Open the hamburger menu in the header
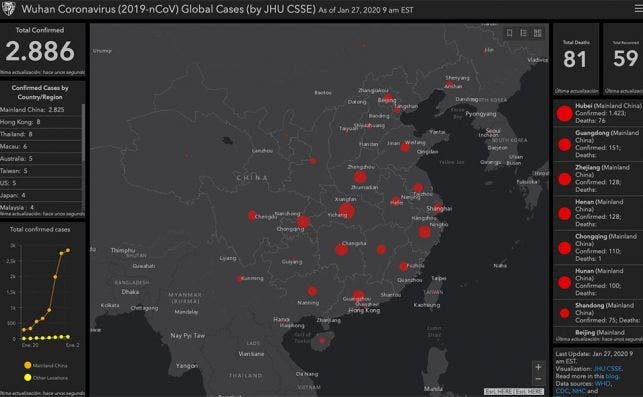This screenshot has height=397, width=643. [638, 8]
